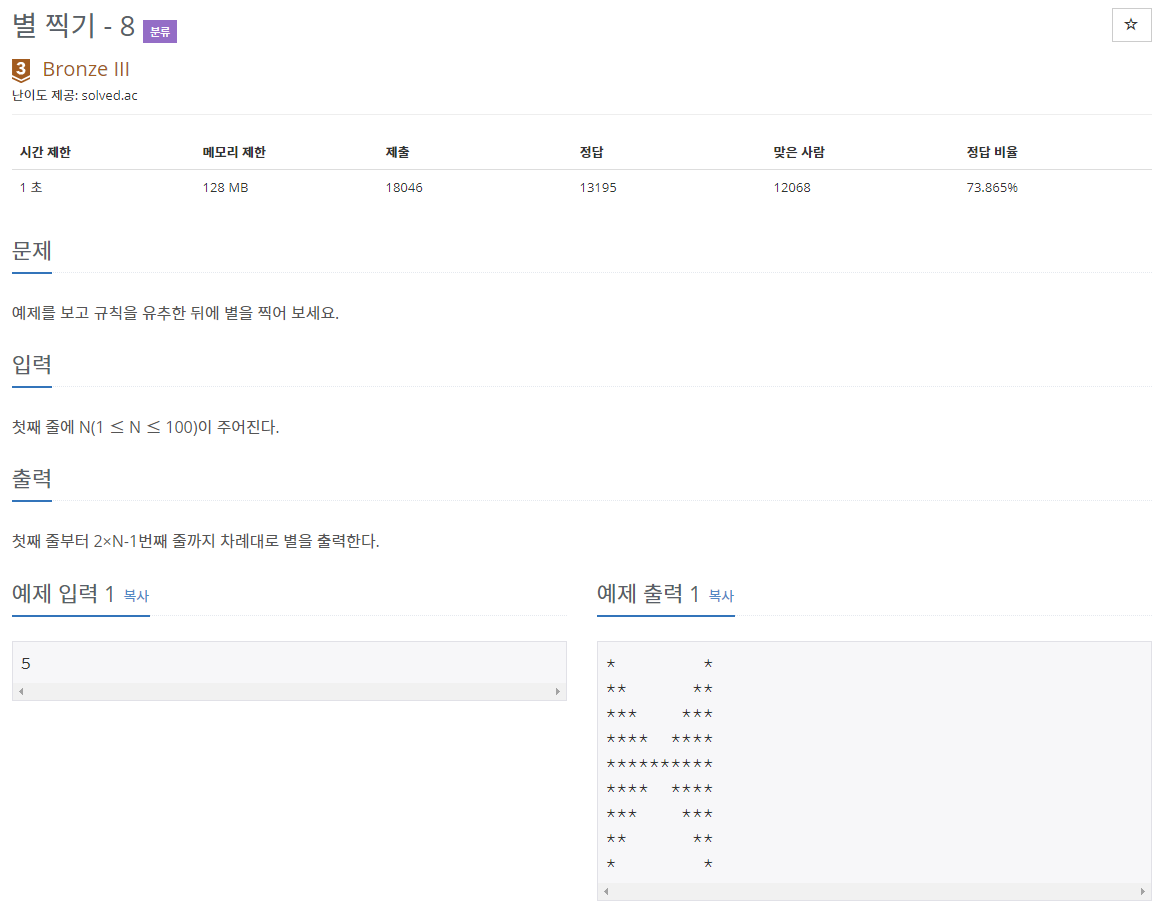
Task: Click the 출력 section heading
Action: coord(32,479)
